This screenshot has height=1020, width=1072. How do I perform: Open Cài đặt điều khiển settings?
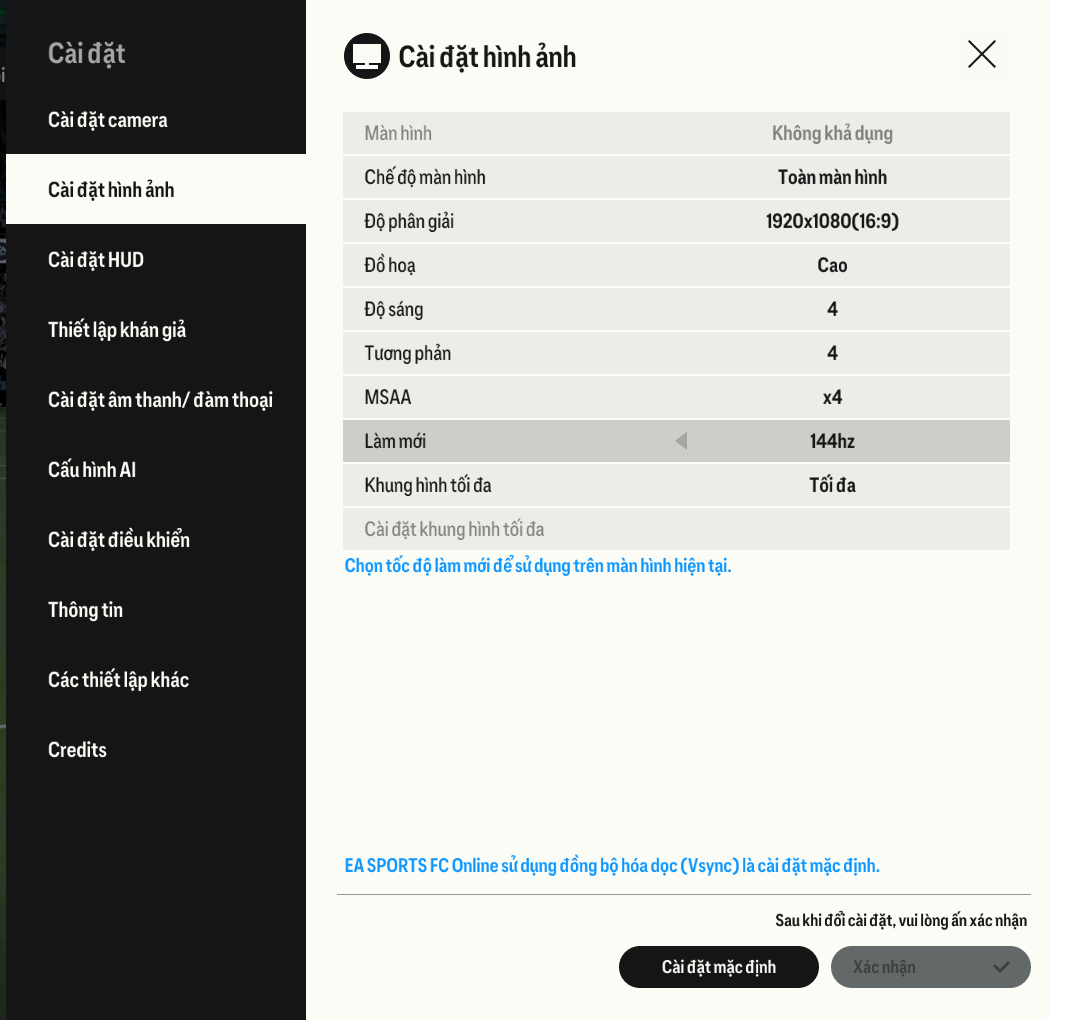click(x=119, y=540)
